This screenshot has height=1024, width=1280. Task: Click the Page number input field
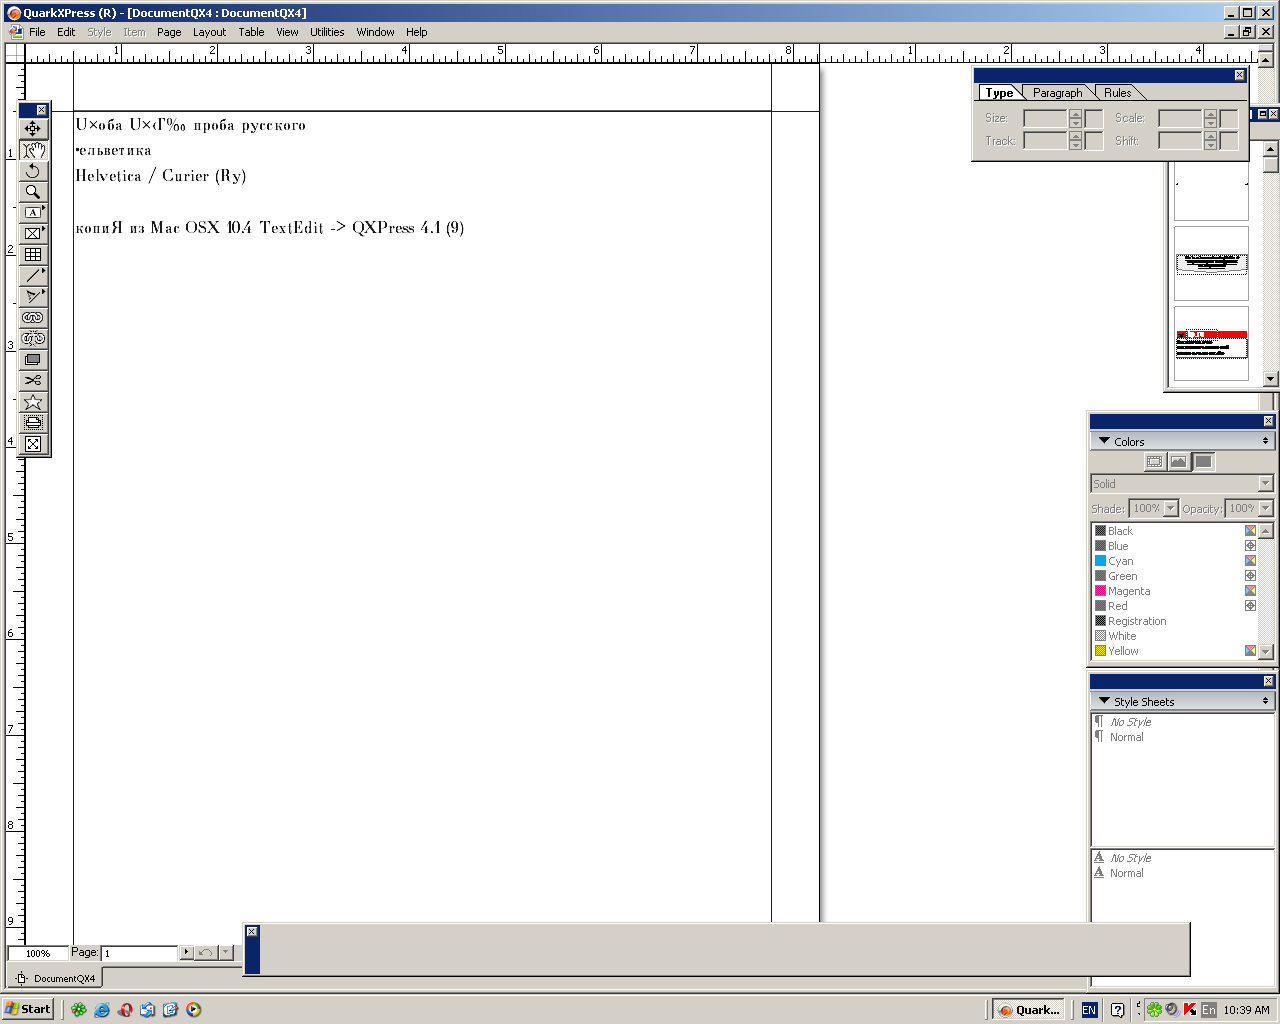[x=140, y=953]
